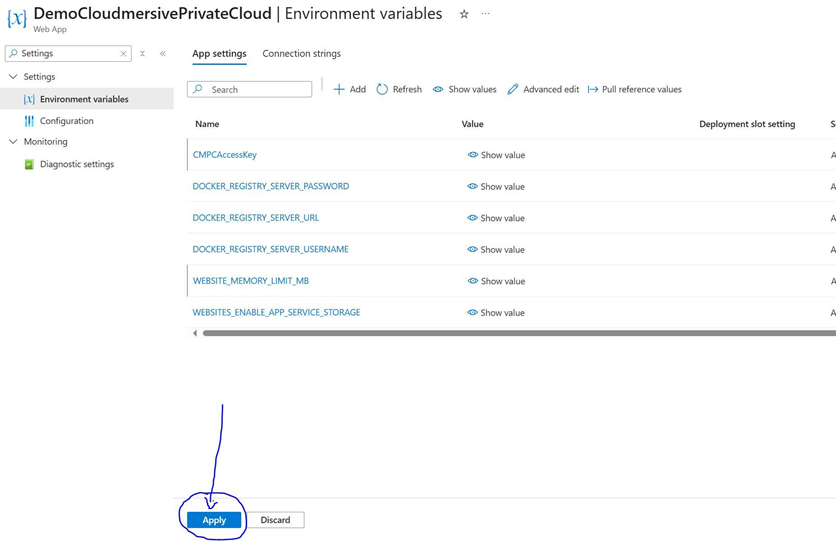836x542 pixels.
Task: Show value for WEBSITES_ENABLE_APP_SERVICE_STORAGE
Action: click(496, 312)
